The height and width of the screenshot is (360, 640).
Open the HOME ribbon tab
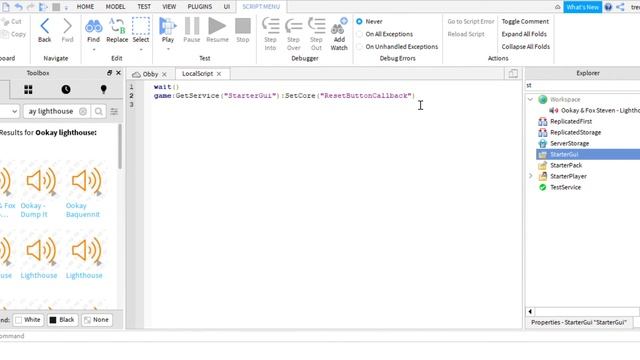coord(85,7)
